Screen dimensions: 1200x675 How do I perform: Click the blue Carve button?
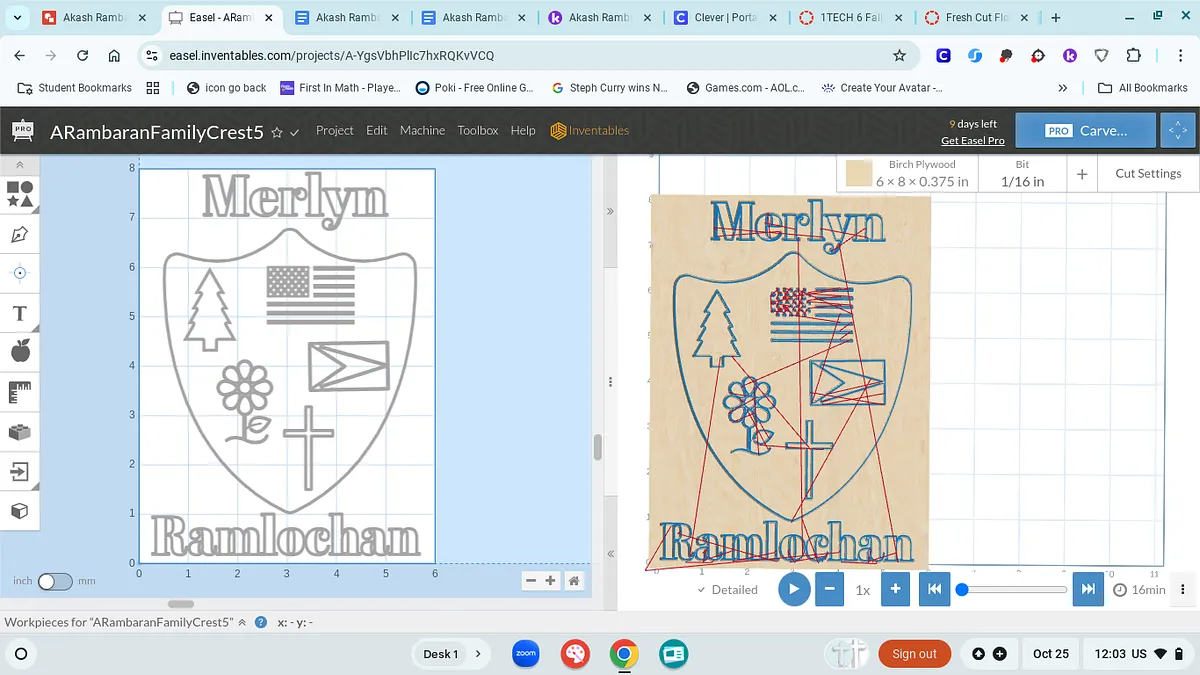(1086, 130)
